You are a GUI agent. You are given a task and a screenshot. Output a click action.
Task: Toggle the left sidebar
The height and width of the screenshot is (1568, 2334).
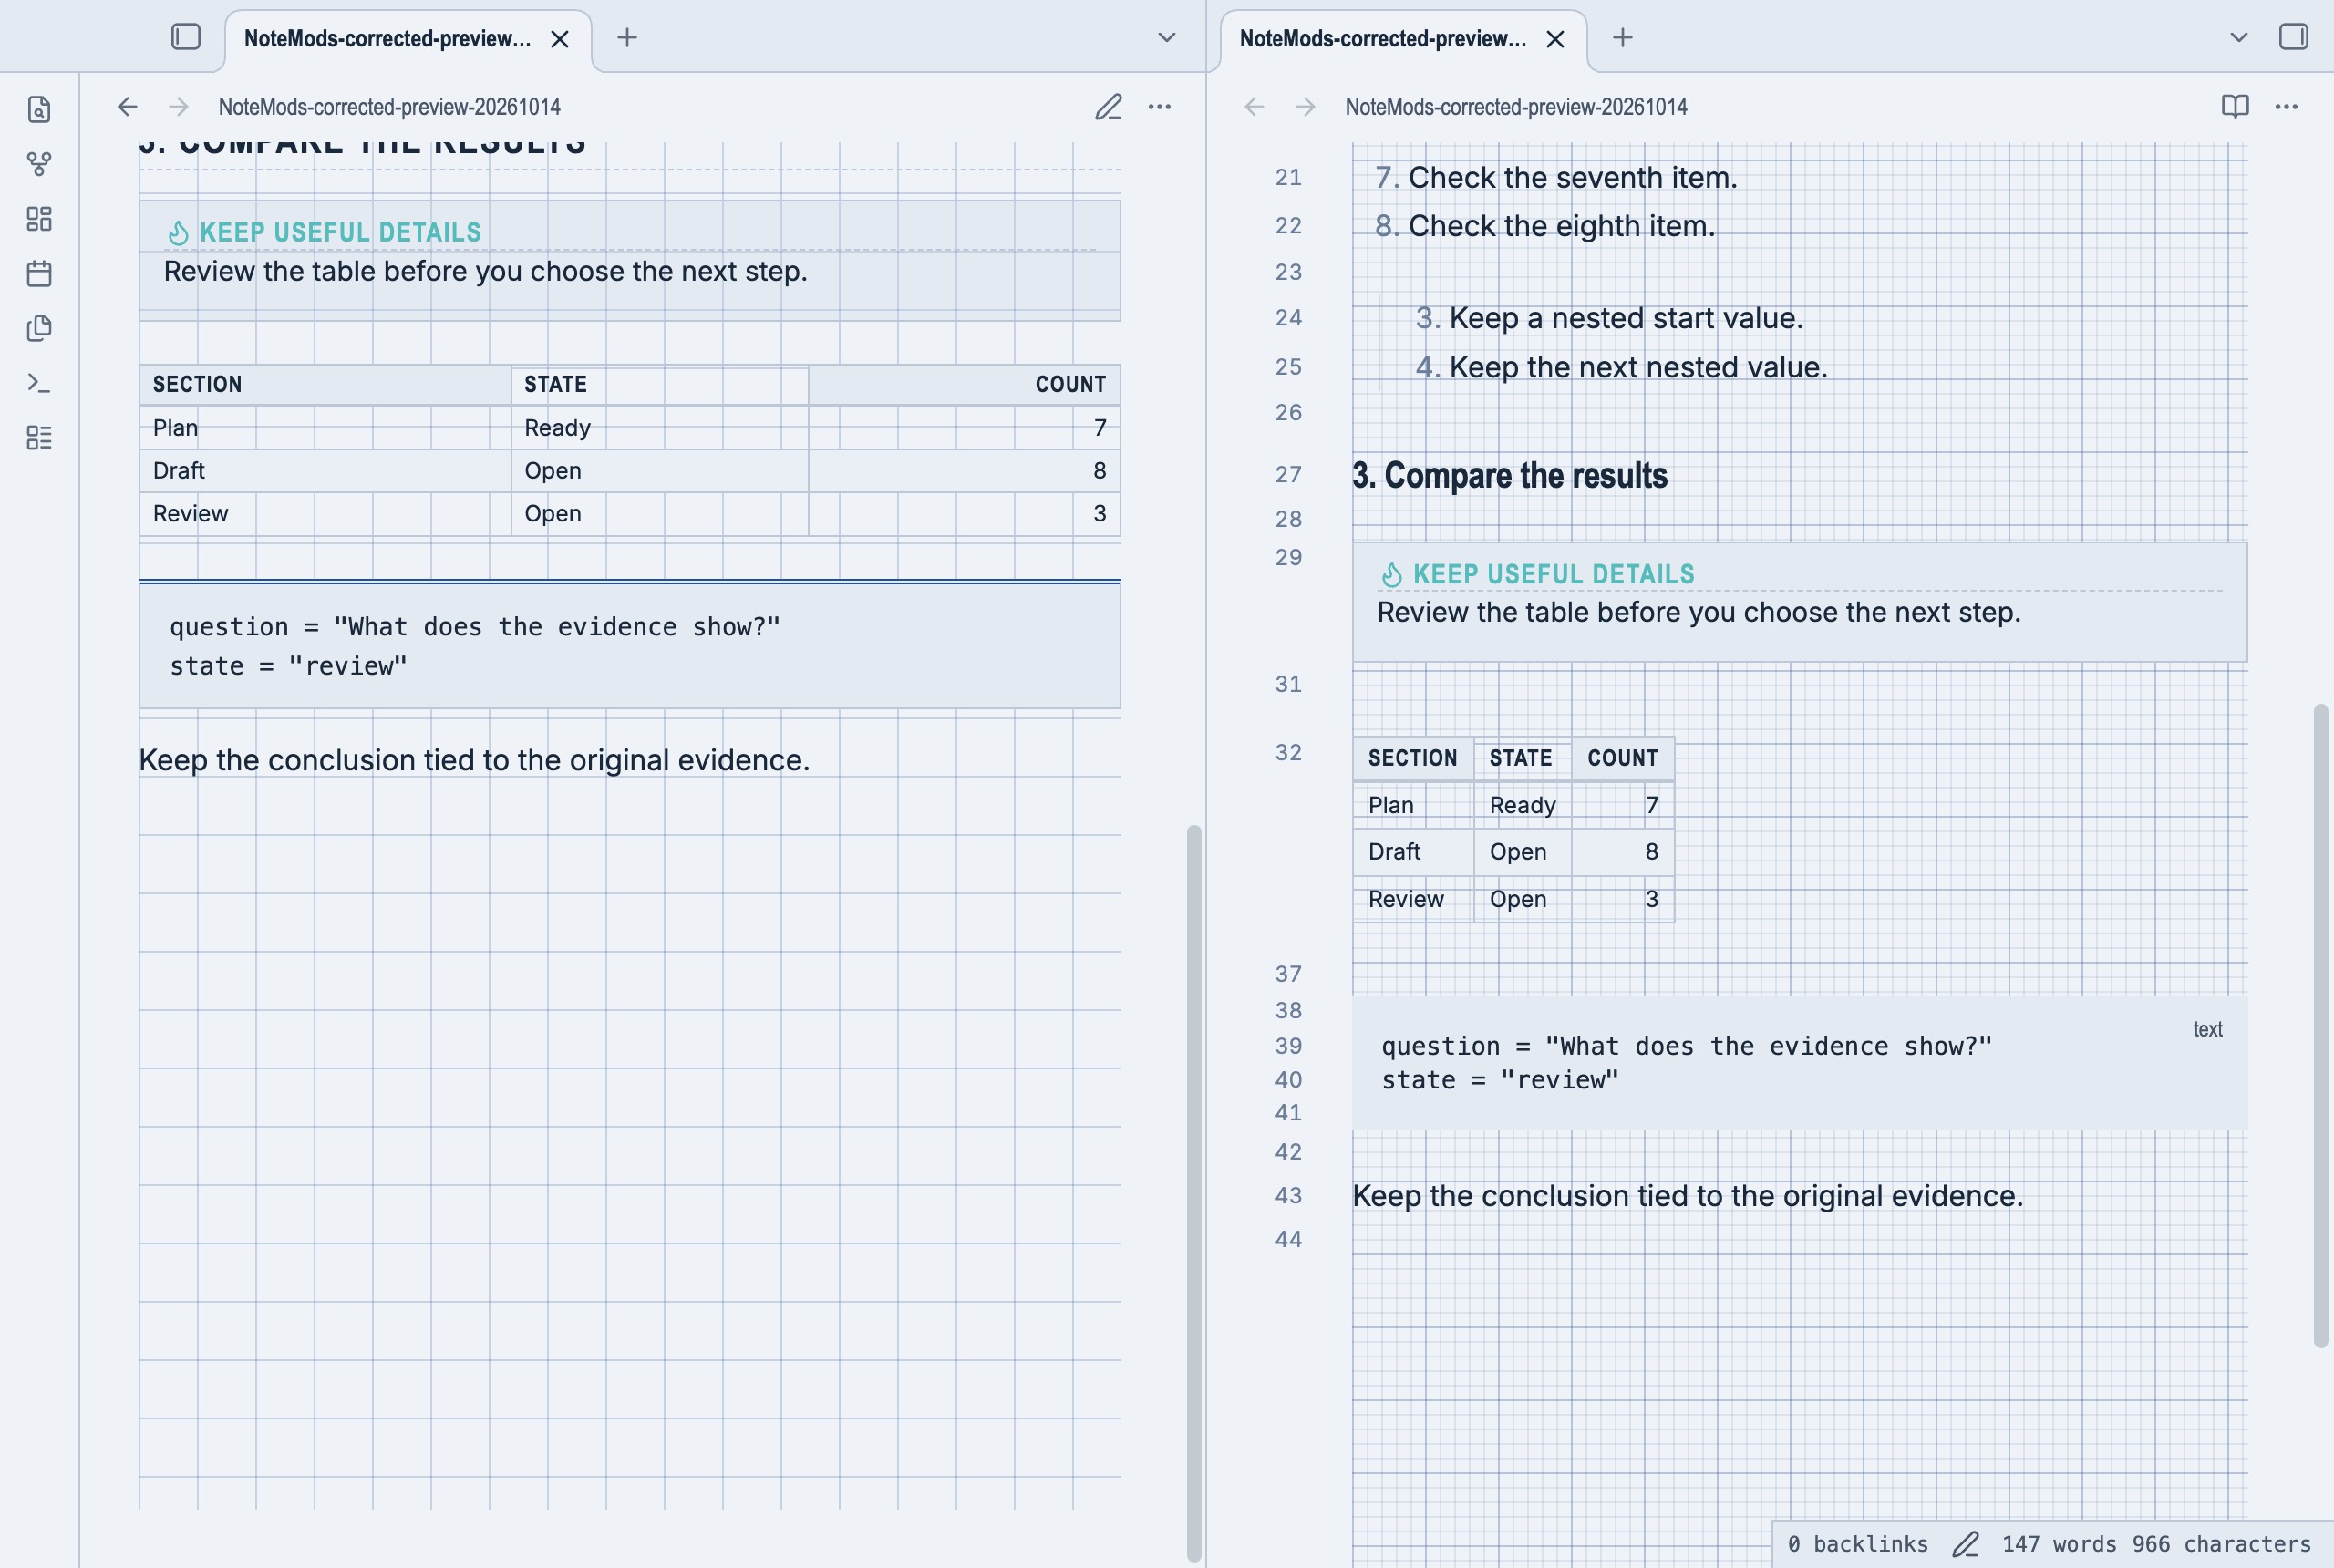[x=186, y=37]
